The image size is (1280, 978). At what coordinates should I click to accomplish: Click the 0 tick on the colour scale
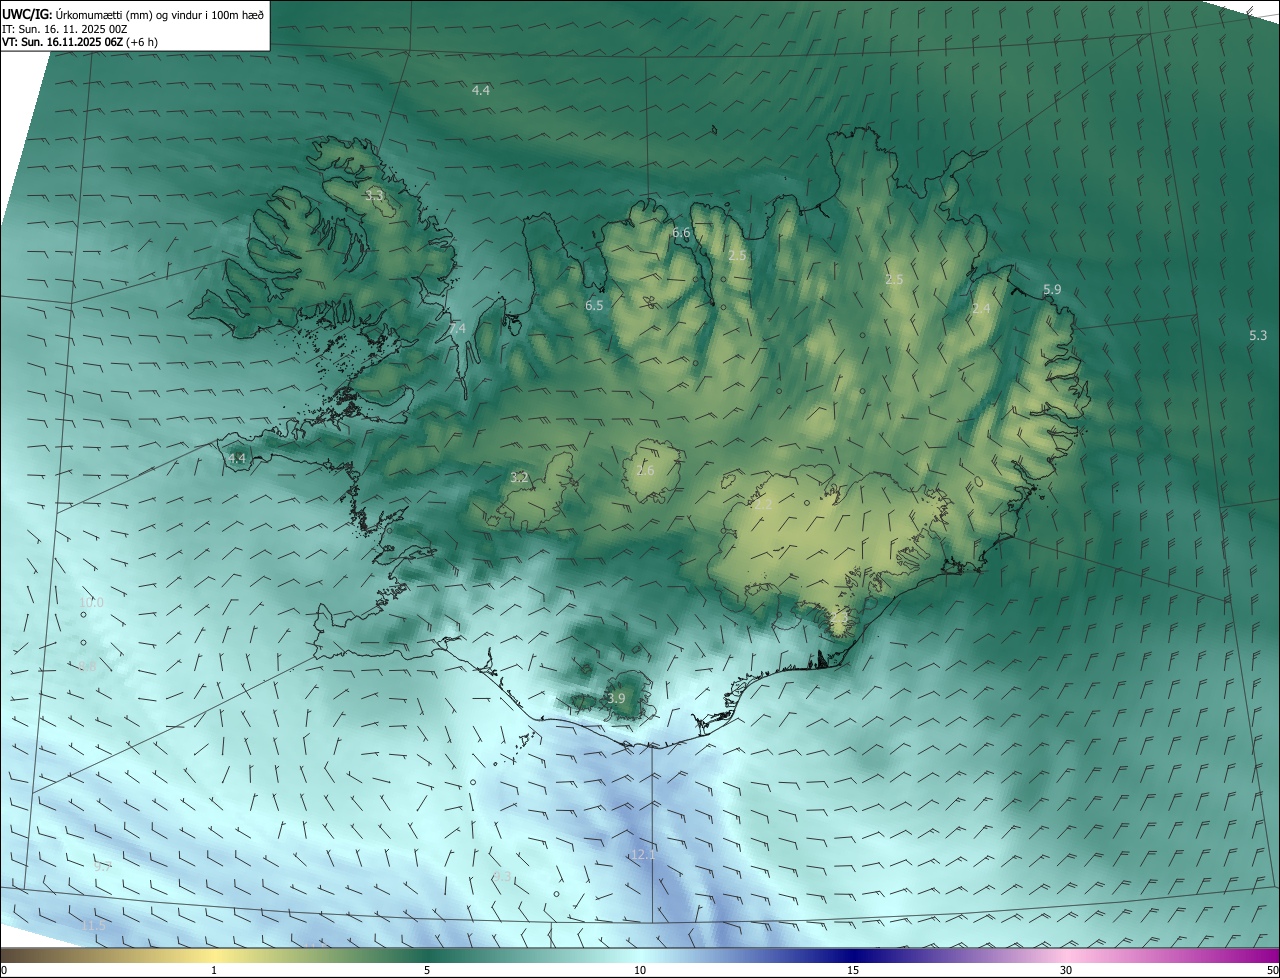(4, 970)
